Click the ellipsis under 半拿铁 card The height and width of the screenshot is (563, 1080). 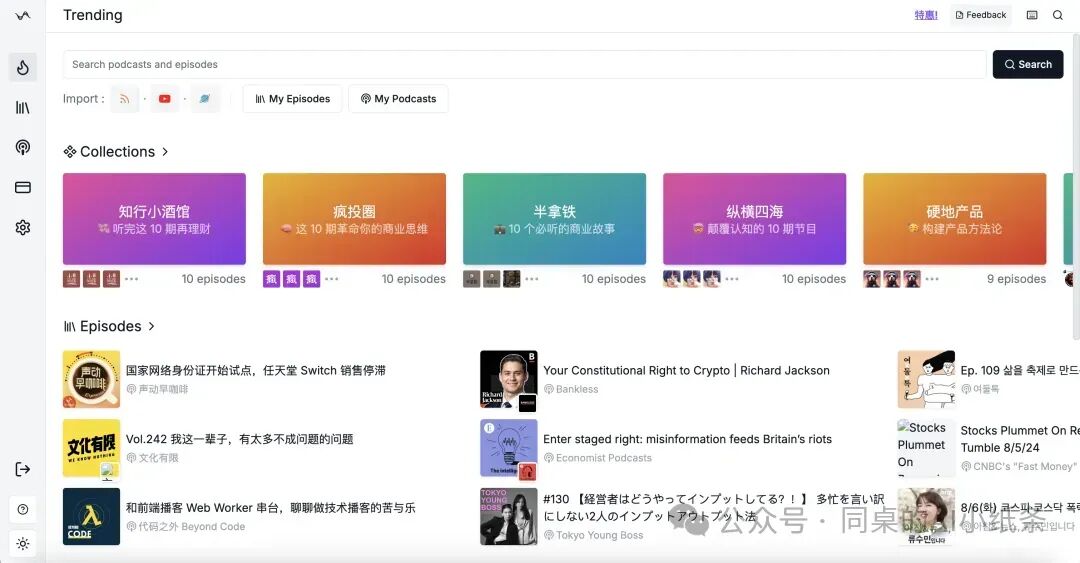point(532,279)
